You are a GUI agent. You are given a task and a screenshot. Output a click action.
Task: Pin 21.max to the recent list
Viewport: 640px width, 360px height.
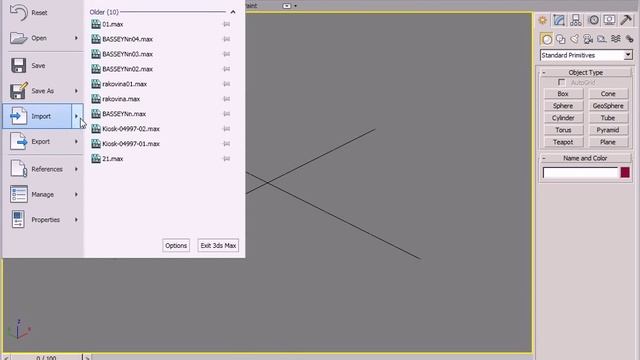coord(227,159)
